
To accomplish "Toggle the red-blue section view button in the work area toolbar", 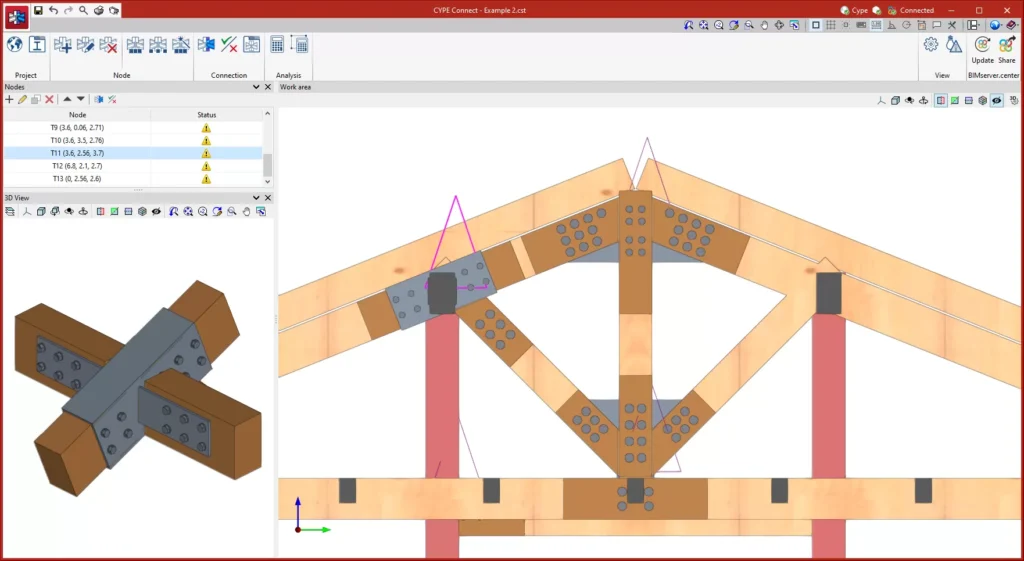I will coord(941,101).
